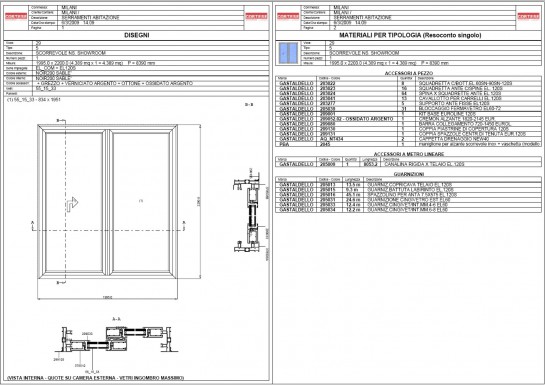Click CANALINA RIGIDA X TELAIO EL 1205 description

[x=424, y=164]
